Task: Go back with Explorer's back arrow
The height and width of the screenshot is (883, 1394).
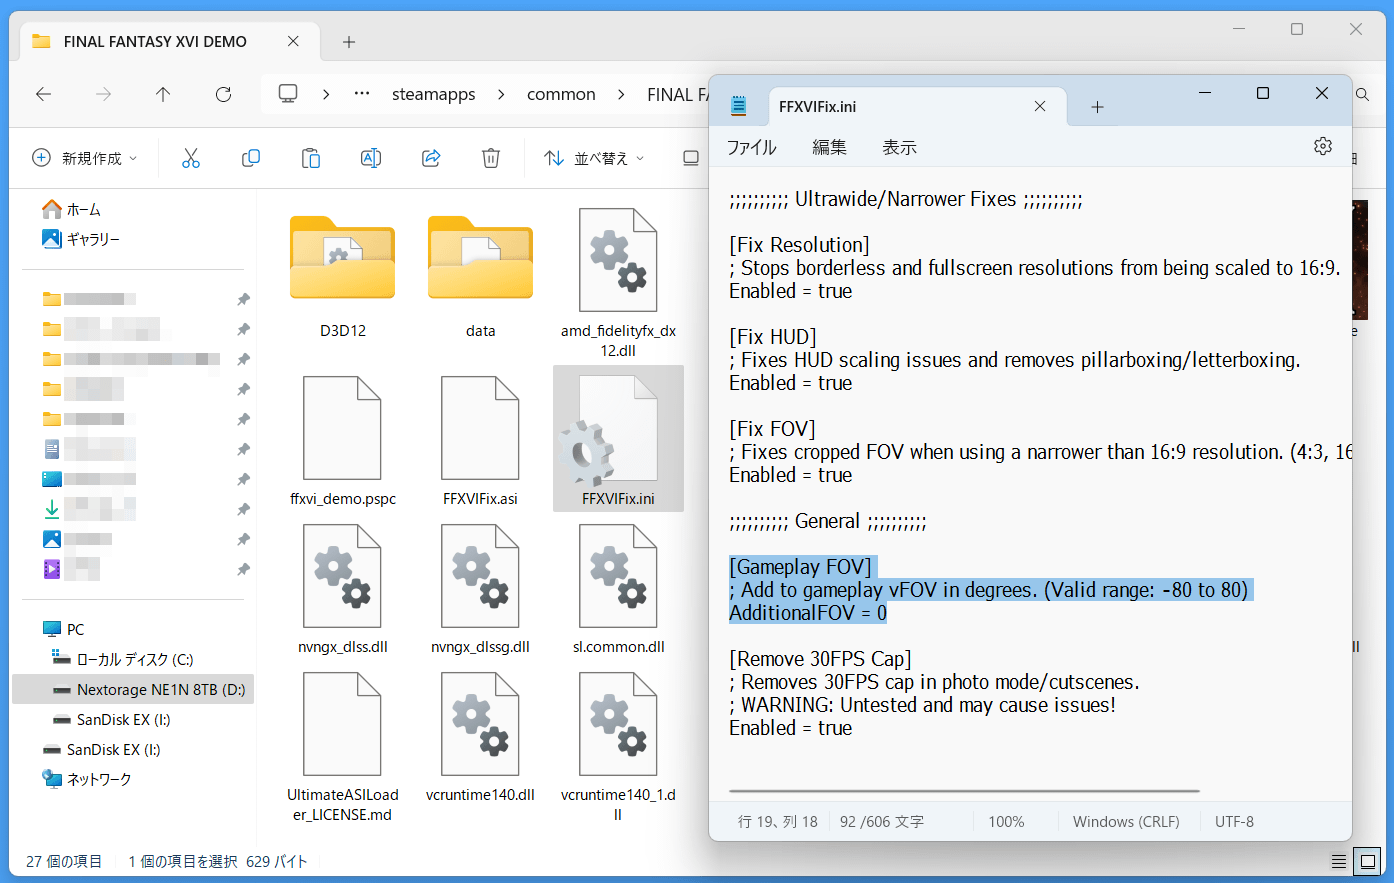Action: point(43,94)
